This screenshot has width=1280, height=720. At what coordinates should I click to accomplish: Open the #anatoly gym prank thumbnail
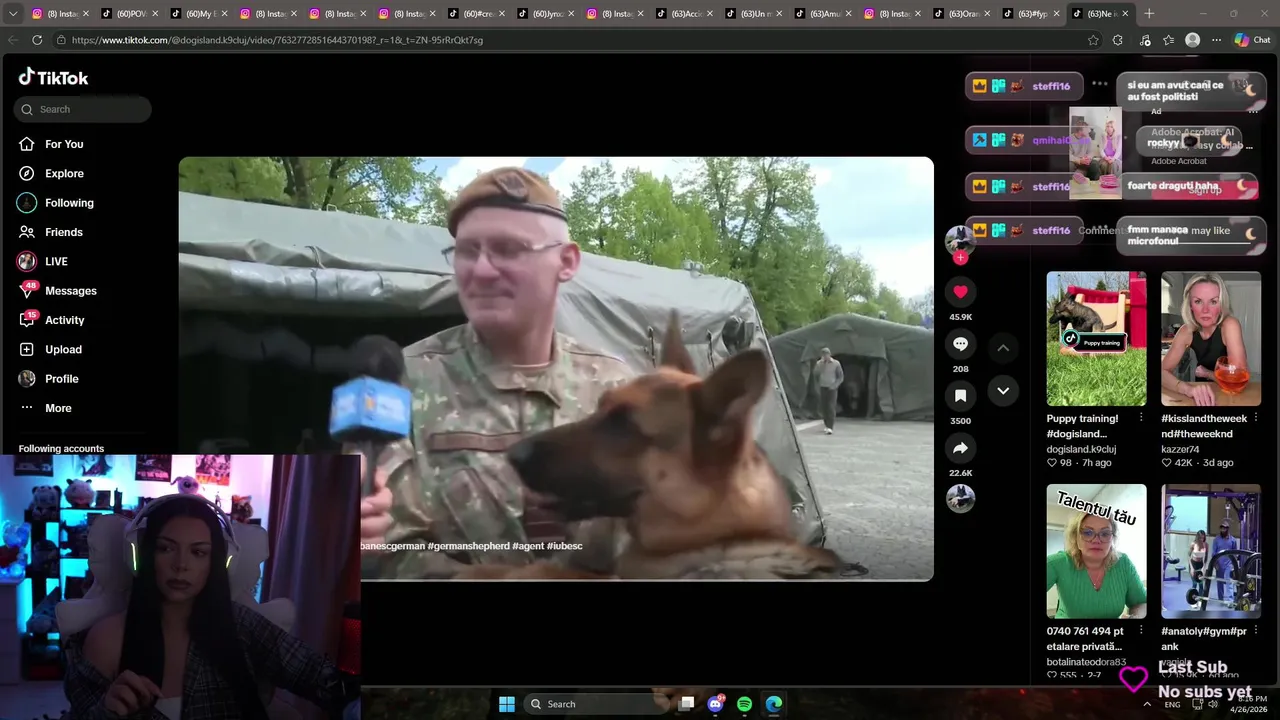1211,552
